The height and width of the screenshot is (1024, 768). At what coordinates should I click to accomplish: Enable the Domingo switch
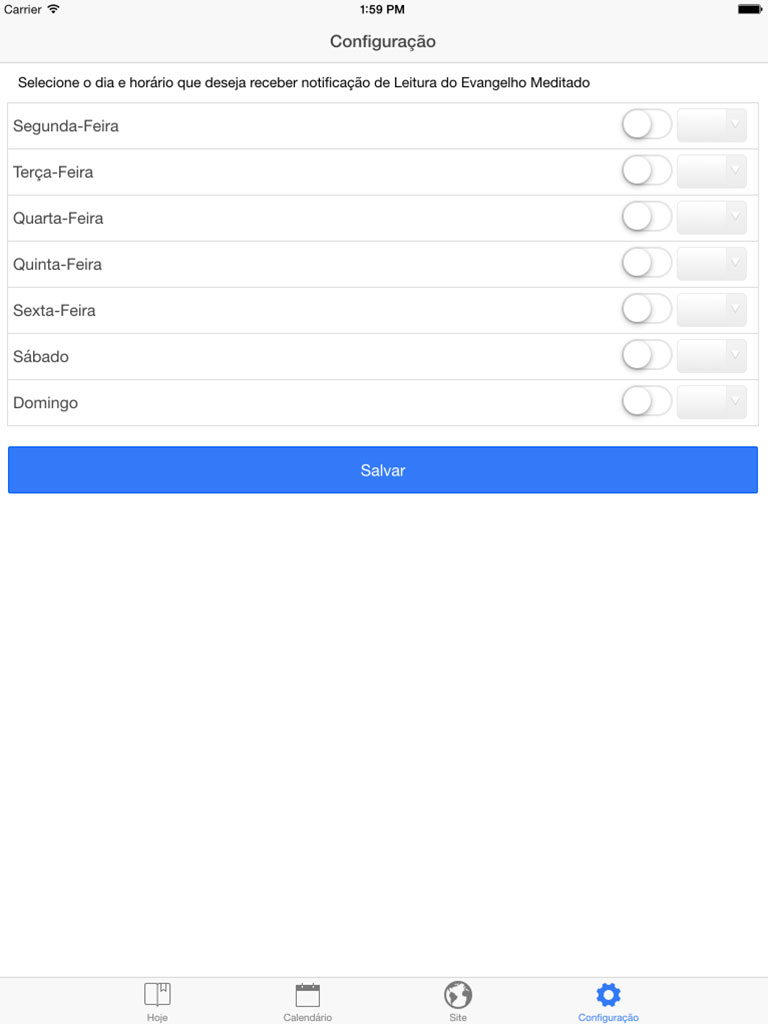[647, 402]
